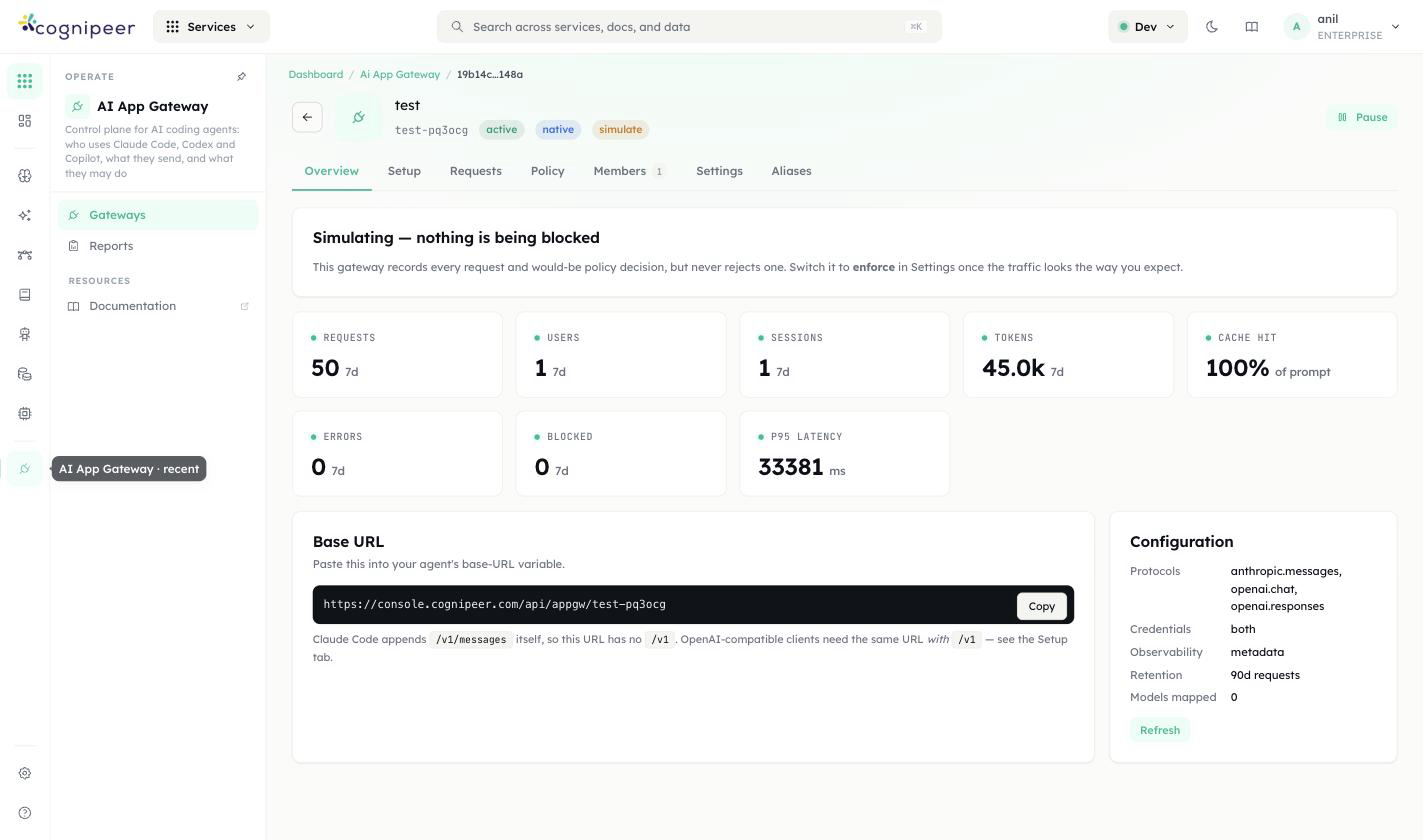Open Reports in the sidebar
This screenshot has height=840, width=1423.
pyautogui.click(x=158, y=246)
